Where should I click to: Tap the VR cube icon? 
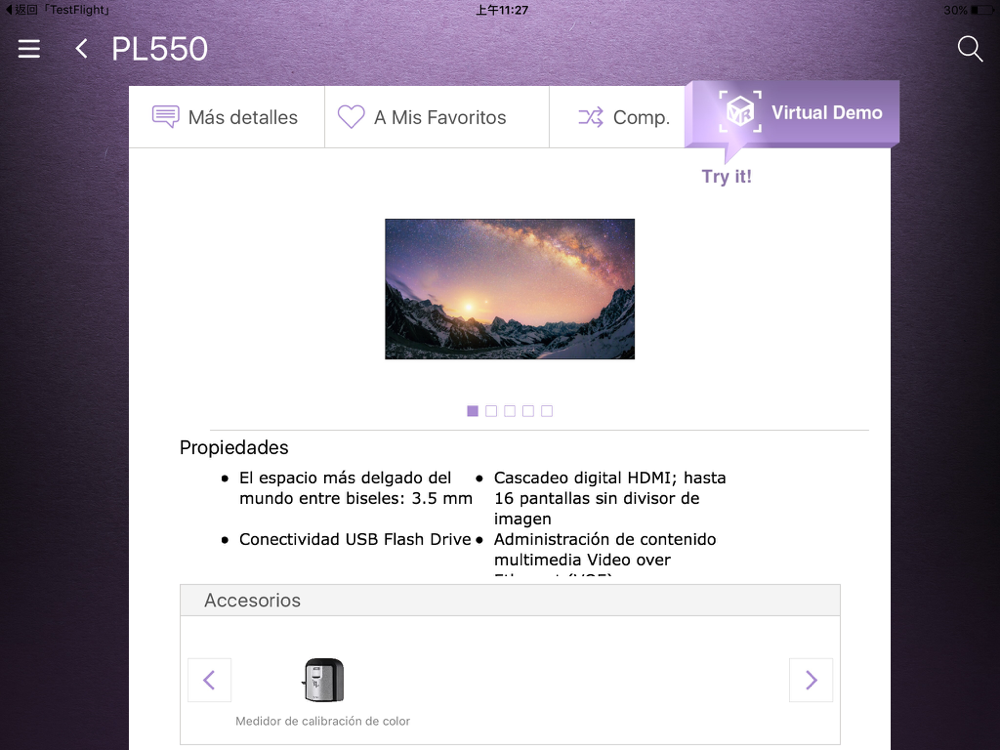pos(740,112)
